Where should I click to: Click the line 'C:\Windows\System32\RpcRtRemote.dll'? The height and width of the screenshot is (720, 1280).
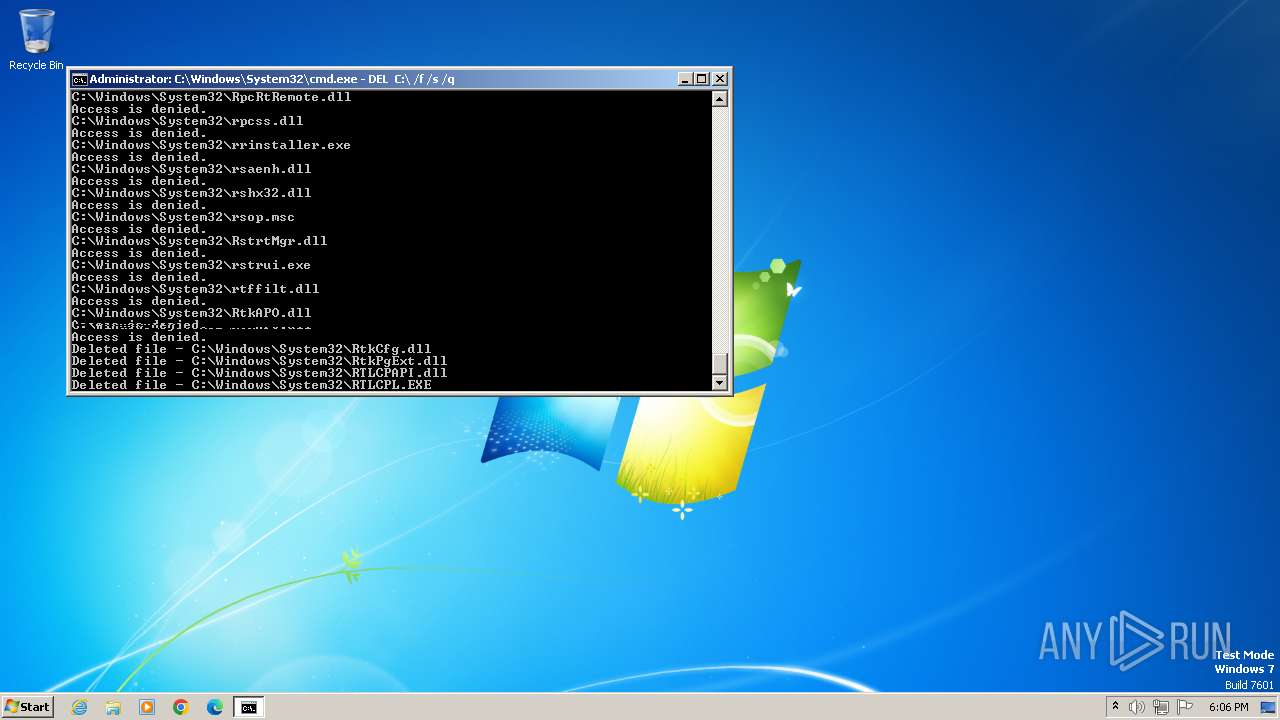(211, 97)
